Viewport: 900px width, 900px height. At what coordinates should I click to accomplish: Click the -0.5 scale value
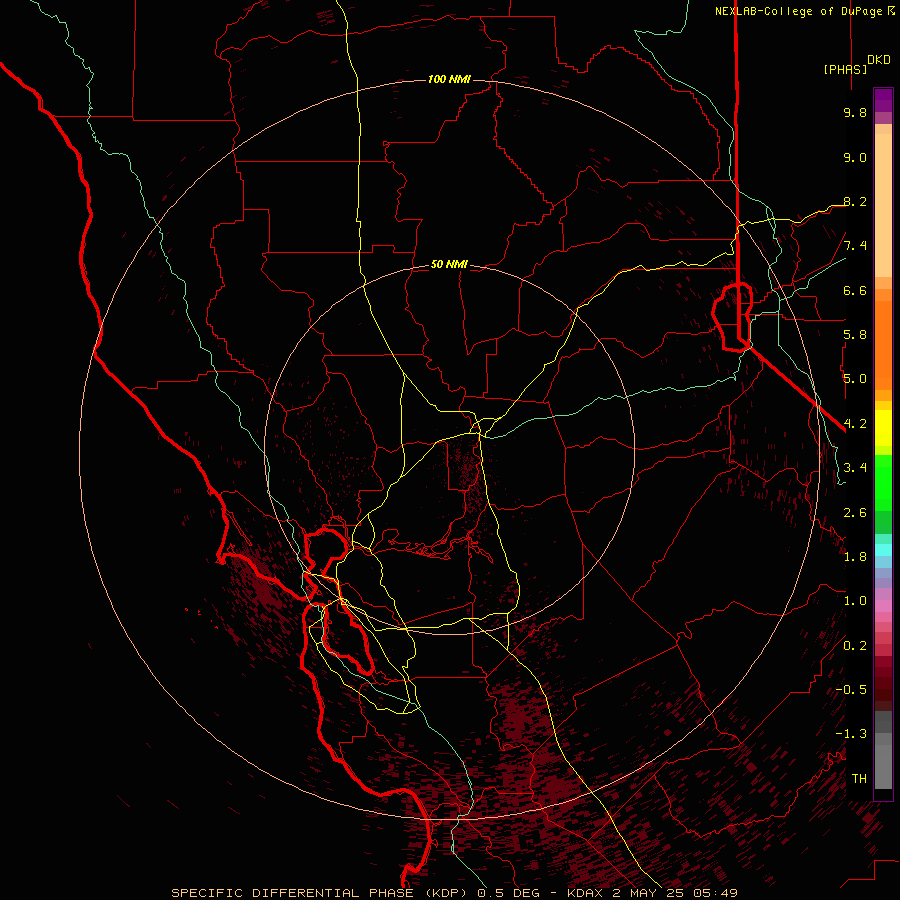click(851, 690)
